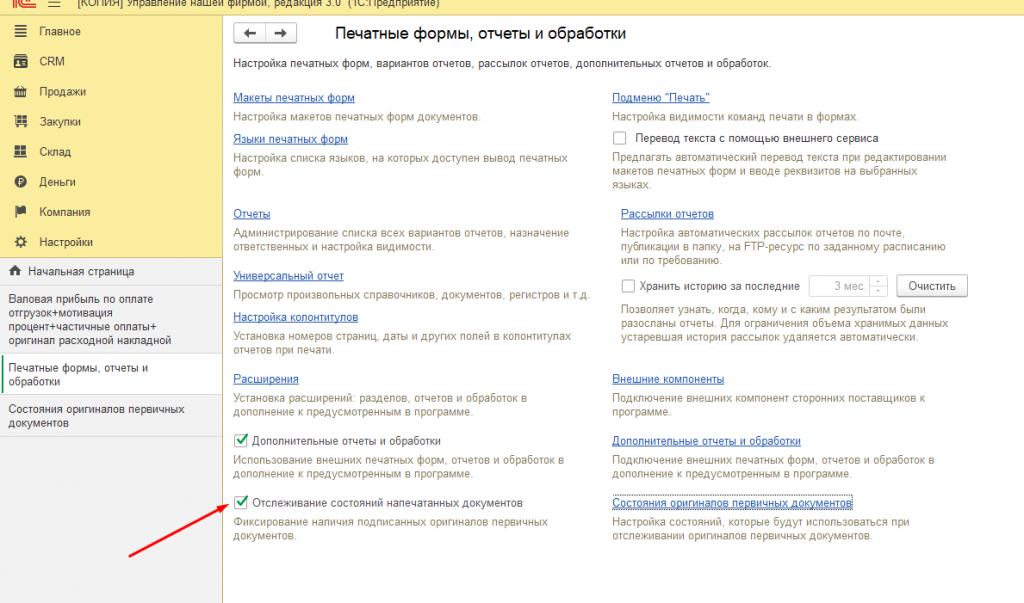Uncheck Дополнительные отчеты и обработки checkbox
This screenshot has height=603, width=1024.
click(241, 440)
